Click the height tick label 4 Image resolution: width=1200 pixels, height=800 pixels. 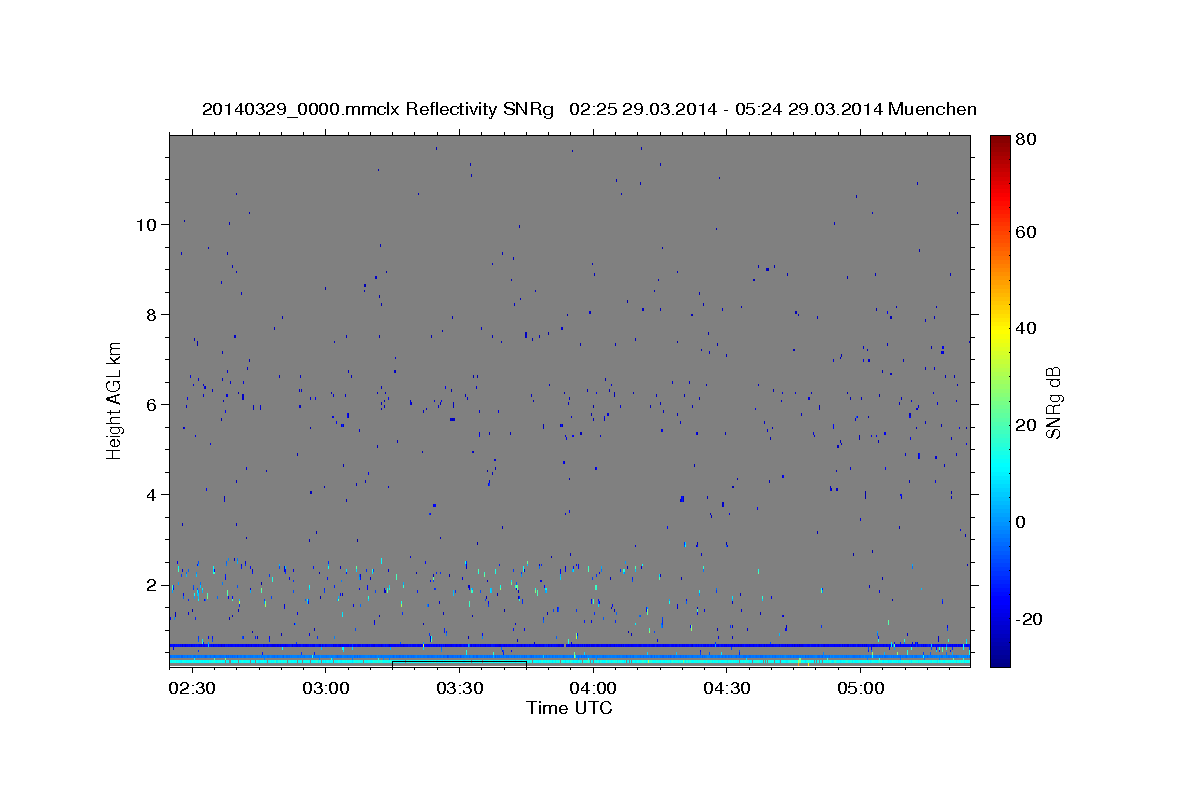(151, 494)
